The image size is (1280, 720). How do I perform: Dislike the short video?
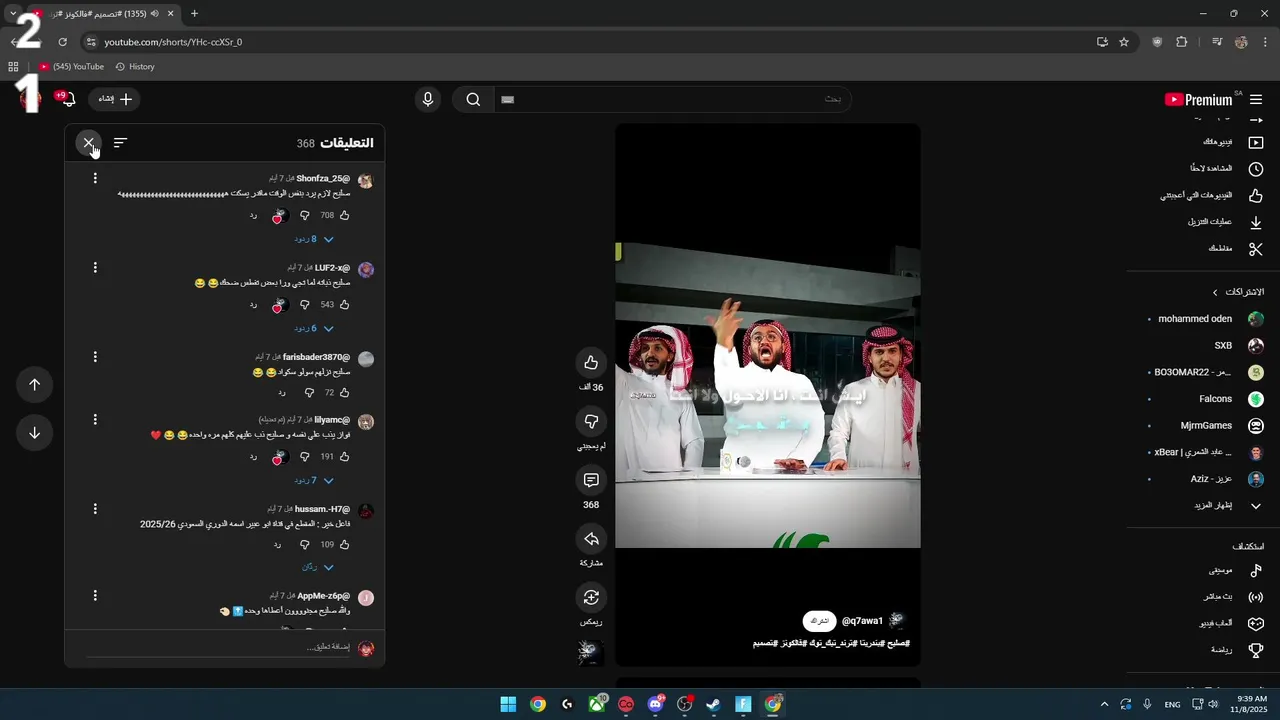click(591, 422)
